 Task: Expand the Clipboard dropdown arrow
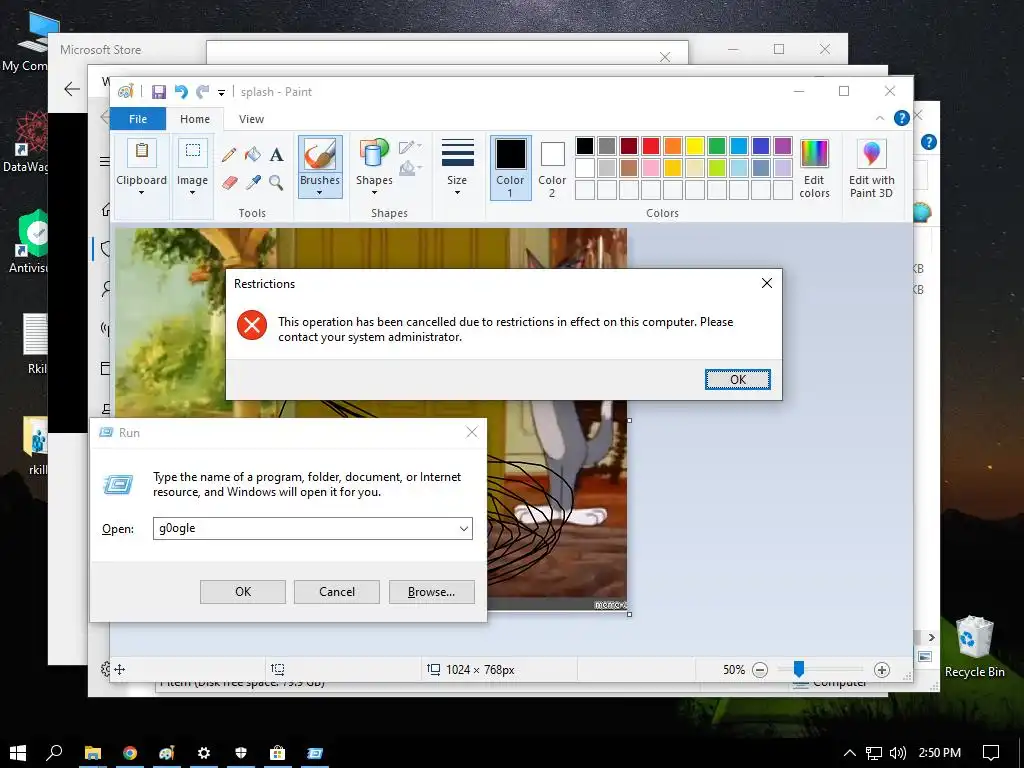pyautogui.click(x=141, y=193)
